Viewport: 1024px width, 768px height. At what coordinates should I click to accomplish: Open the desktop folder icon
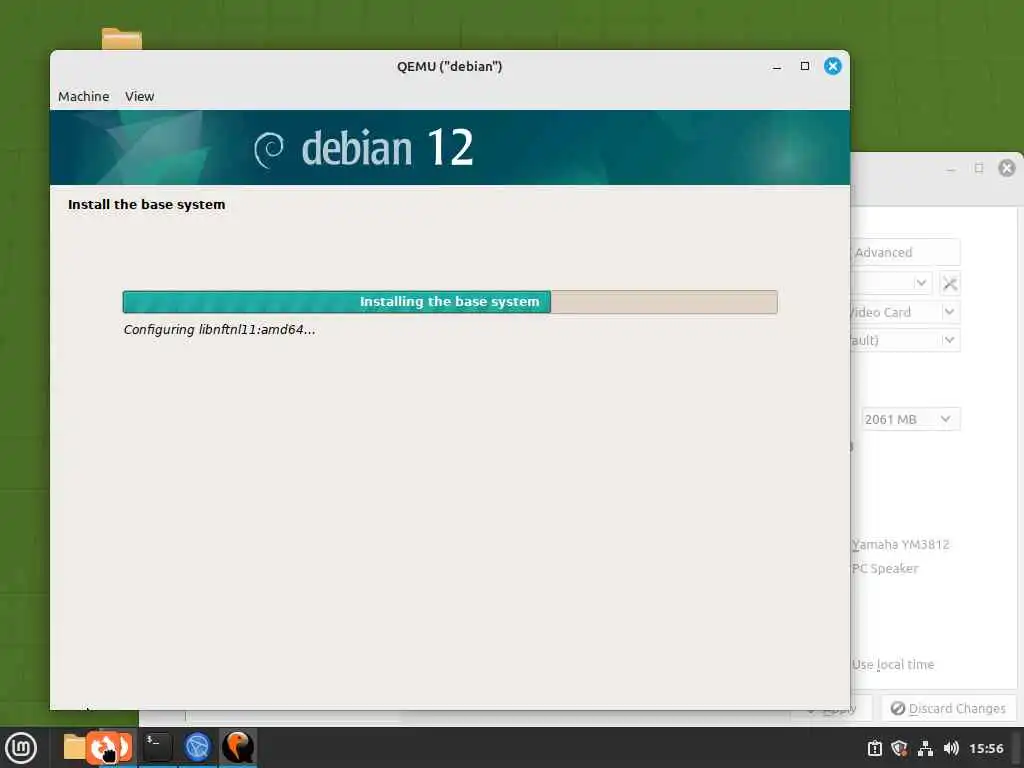coord(121,39)
